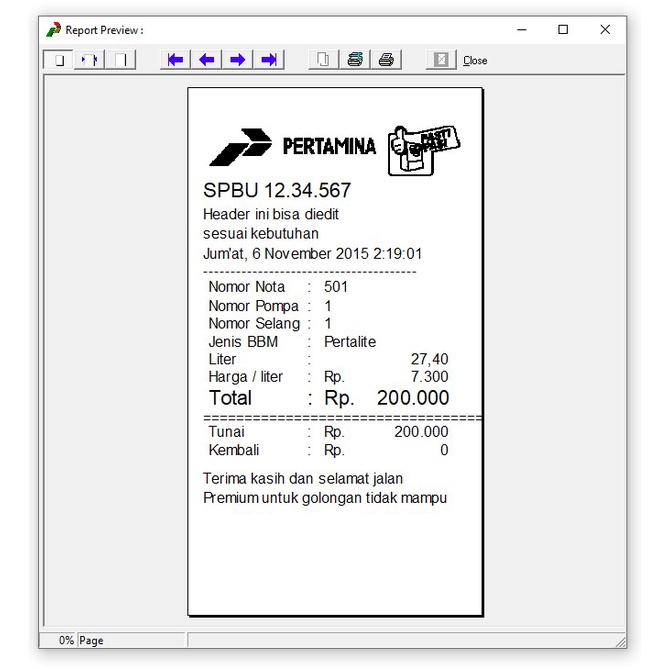
Task: Maximize the Report Preview window
Action: (x=563, y=30)
